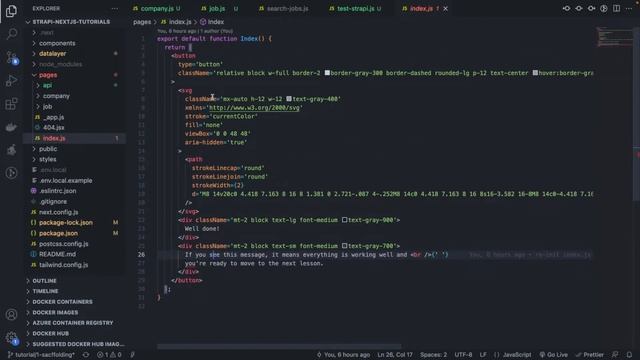Switch to test-strapi.js tab
The image size is (640, 360).
coord(356,8)
